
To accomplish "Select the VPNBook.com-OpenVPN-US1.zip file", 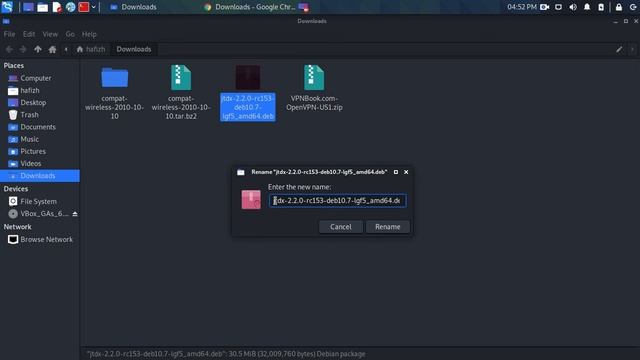I will (314, 88).
